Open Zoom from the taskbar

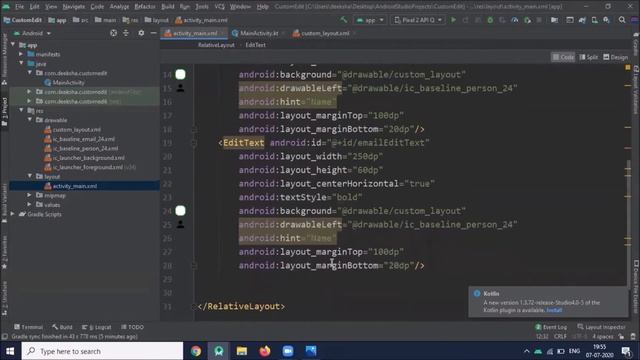pyautogui.click(x=288, y=351)
